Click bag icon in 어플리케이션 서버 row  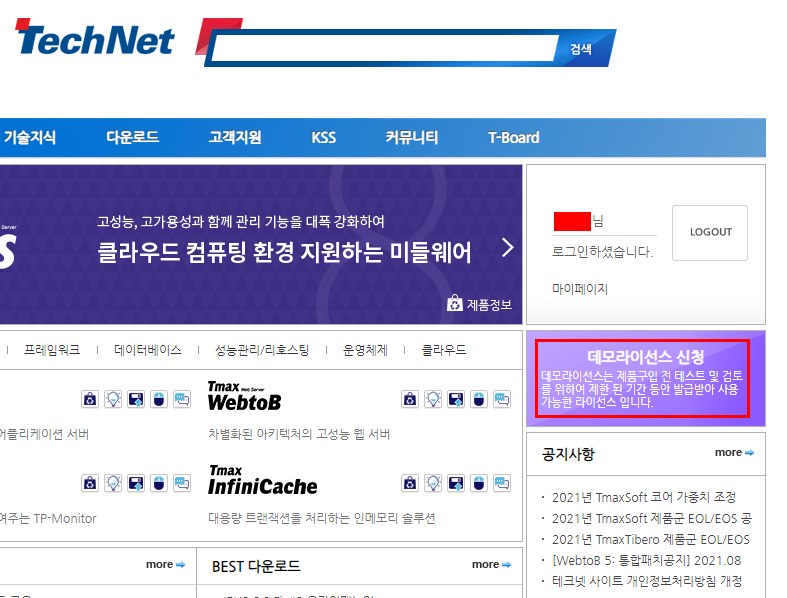(x=90, y=399)
